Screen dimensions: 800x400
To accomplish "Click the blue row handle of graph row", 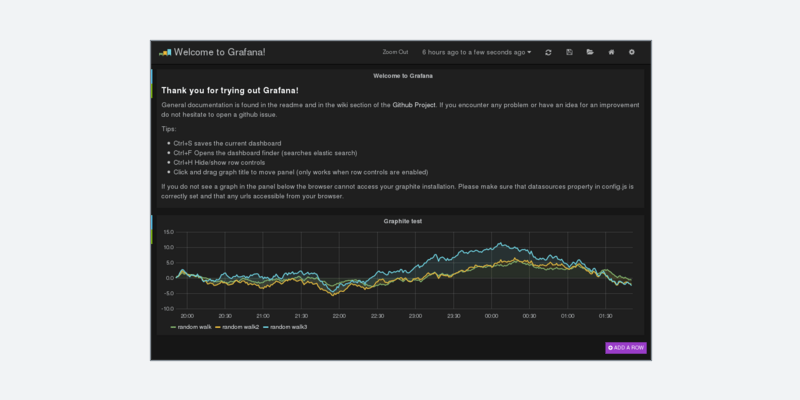I will (x=152, y=222).
